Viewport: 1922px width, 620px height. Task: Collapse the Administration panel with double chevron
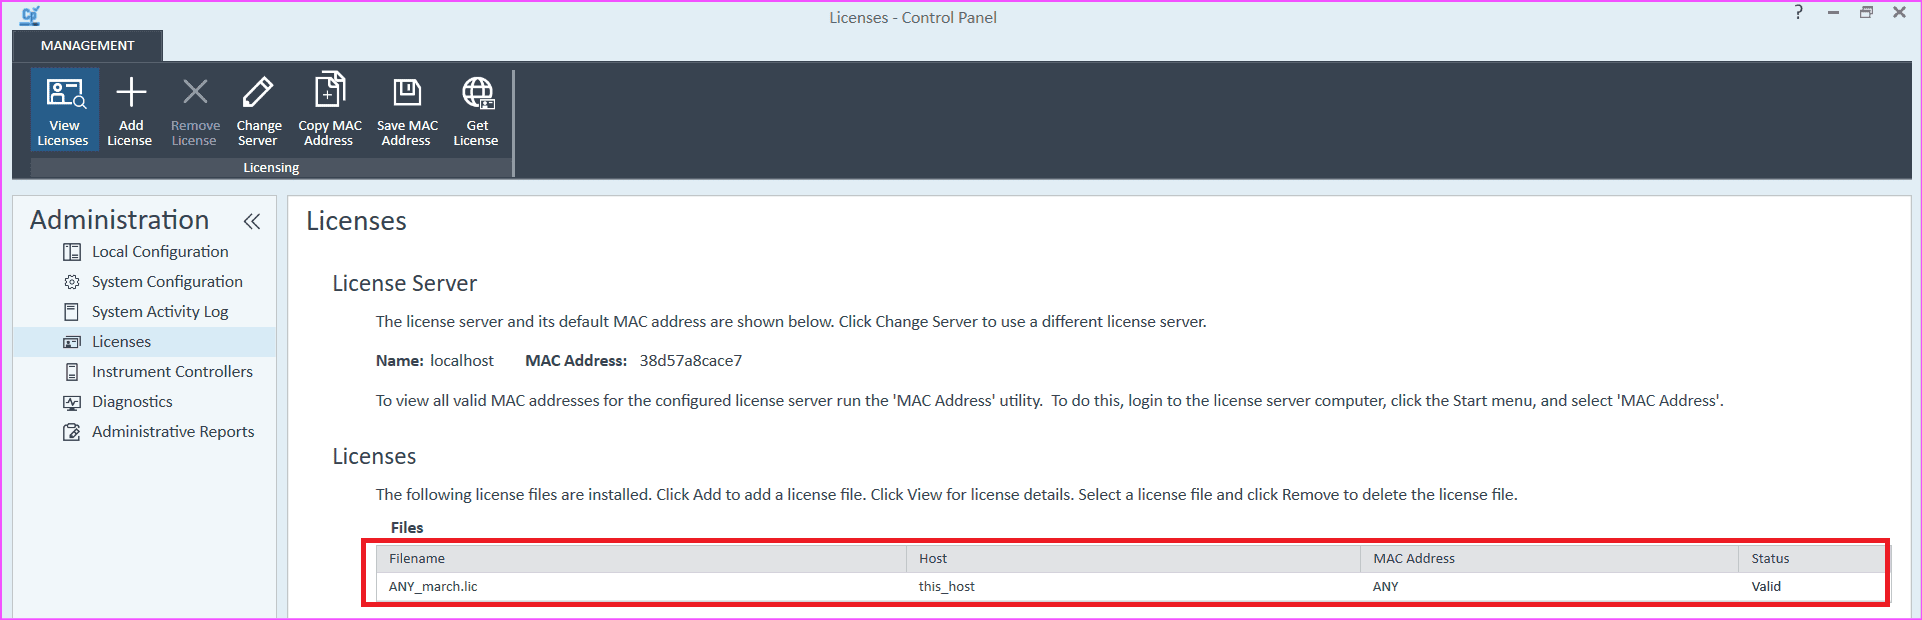252,221
